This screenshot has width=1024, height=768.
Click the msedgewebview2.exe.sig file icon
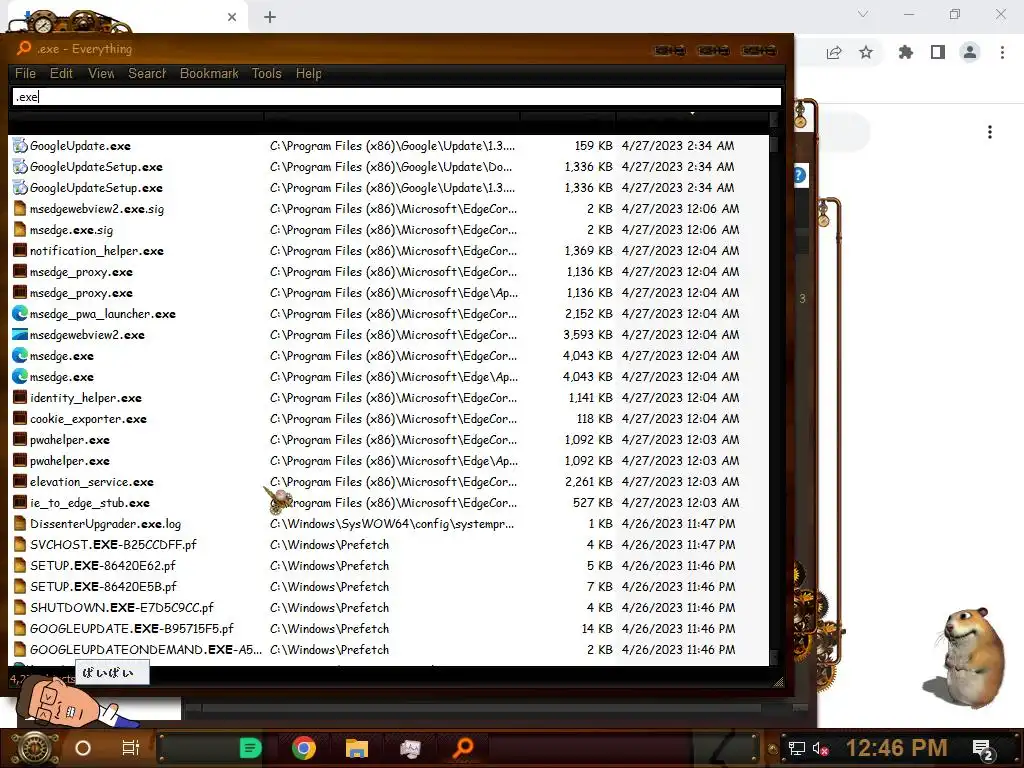[20, 208]
